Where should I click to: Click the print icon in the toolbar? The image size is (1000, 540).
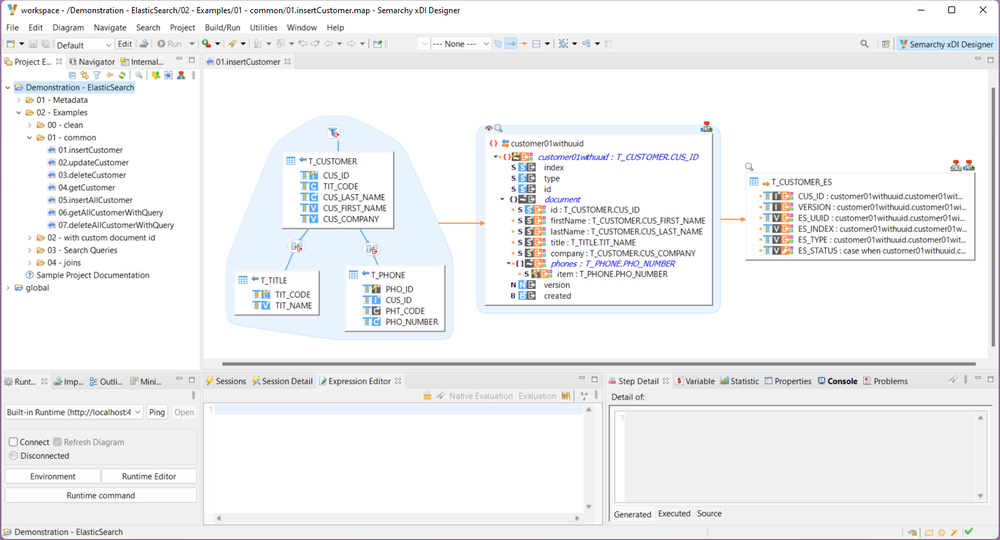(144, 44)
